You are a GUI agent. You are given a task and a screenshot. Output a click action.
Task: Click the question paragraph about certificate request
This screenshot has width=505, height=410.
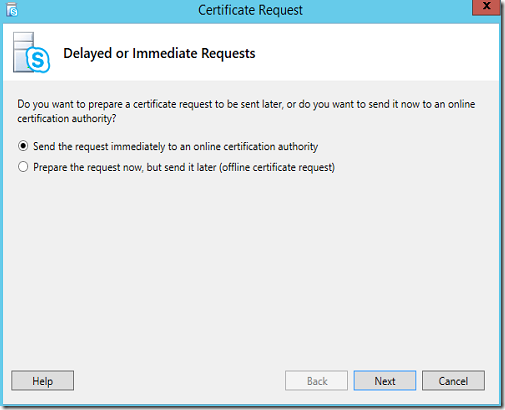tap(246, 111)
